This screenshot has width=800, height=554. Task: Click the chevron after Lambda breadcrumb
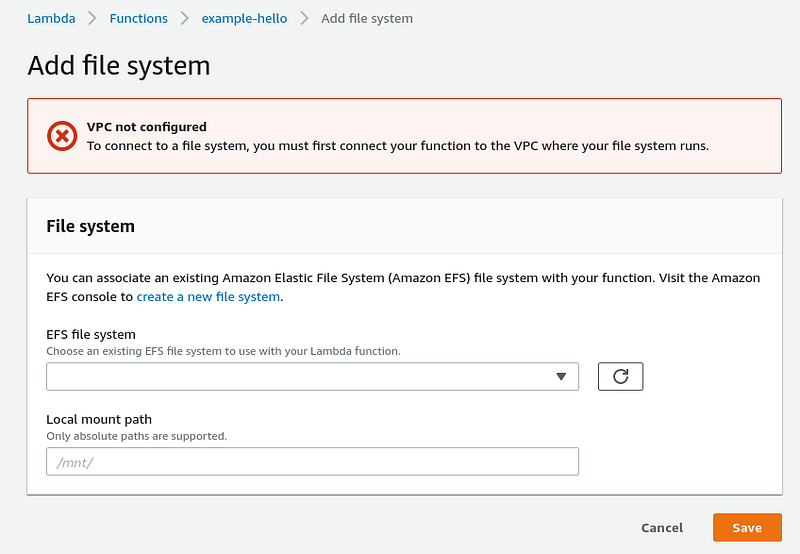(x=92, y=18)
